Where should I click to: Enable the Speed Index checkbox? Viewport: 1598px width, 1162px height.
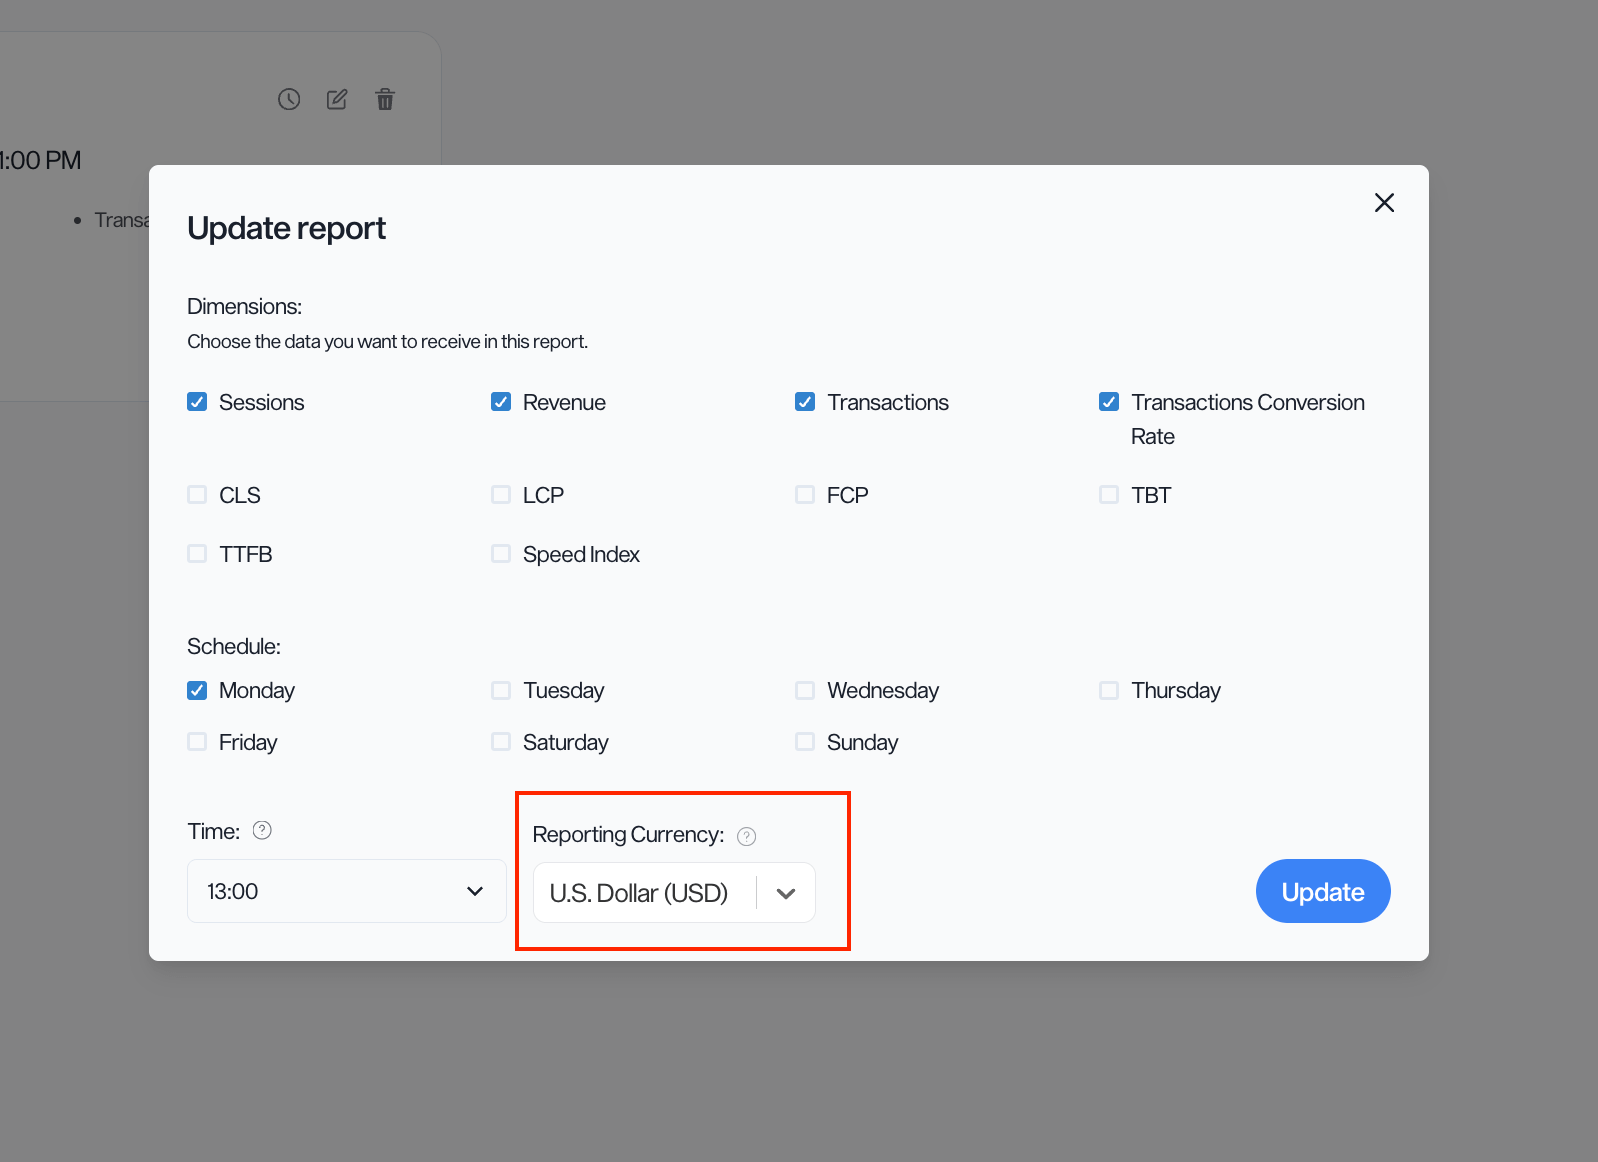pyautogui.click(x=501, y=554)
